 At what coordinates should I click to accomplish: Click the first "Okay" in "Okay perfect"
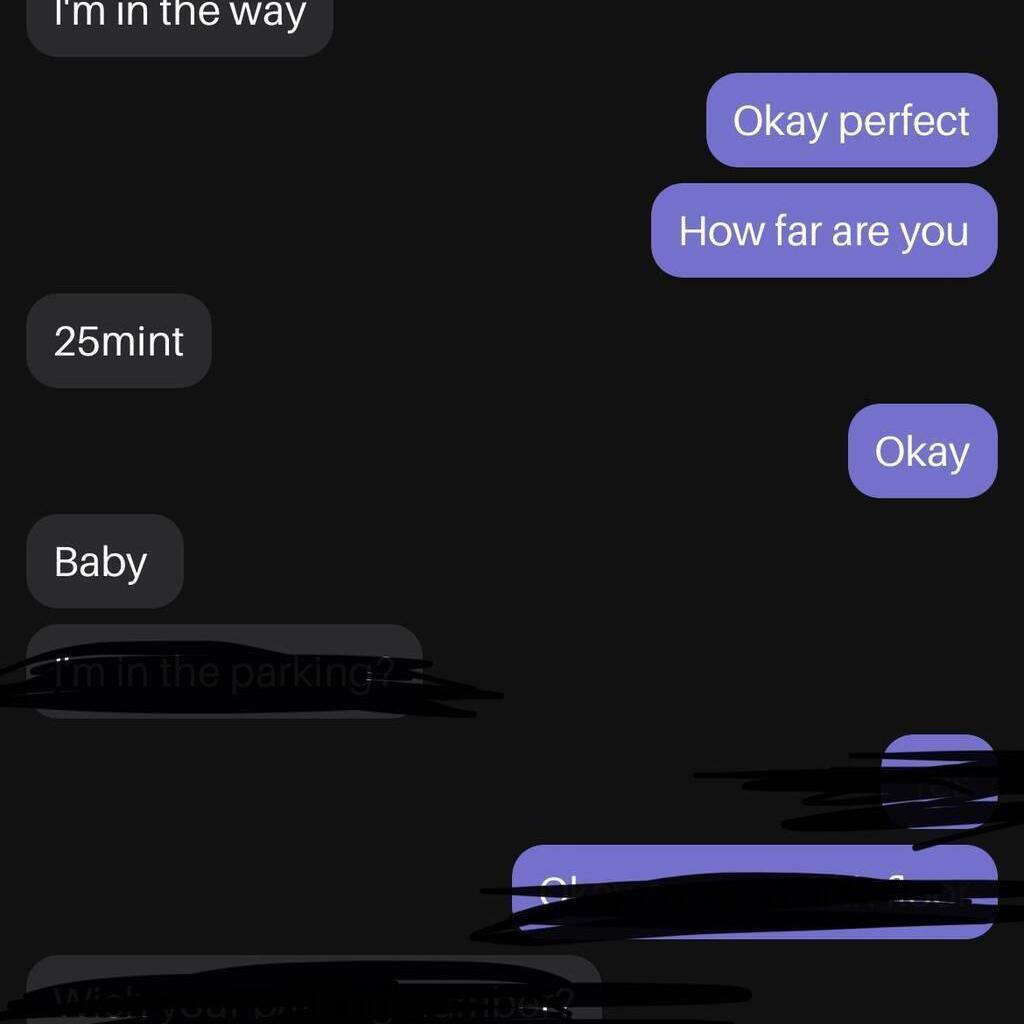click(x=780, y=121)
